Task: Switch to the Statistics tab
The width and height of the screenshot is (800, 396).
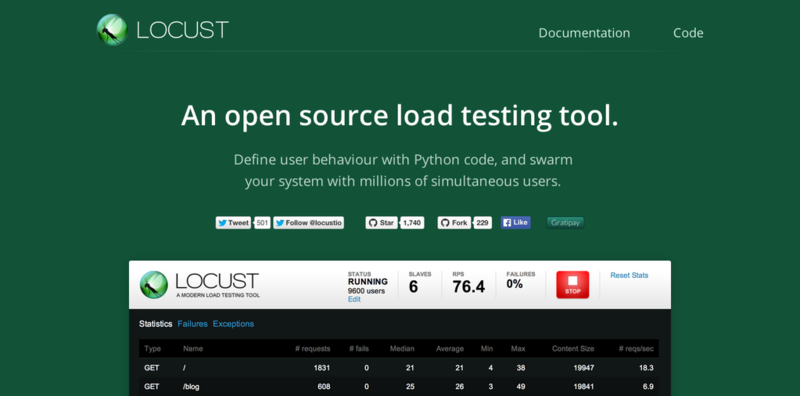Action: [x=156, y=324]
